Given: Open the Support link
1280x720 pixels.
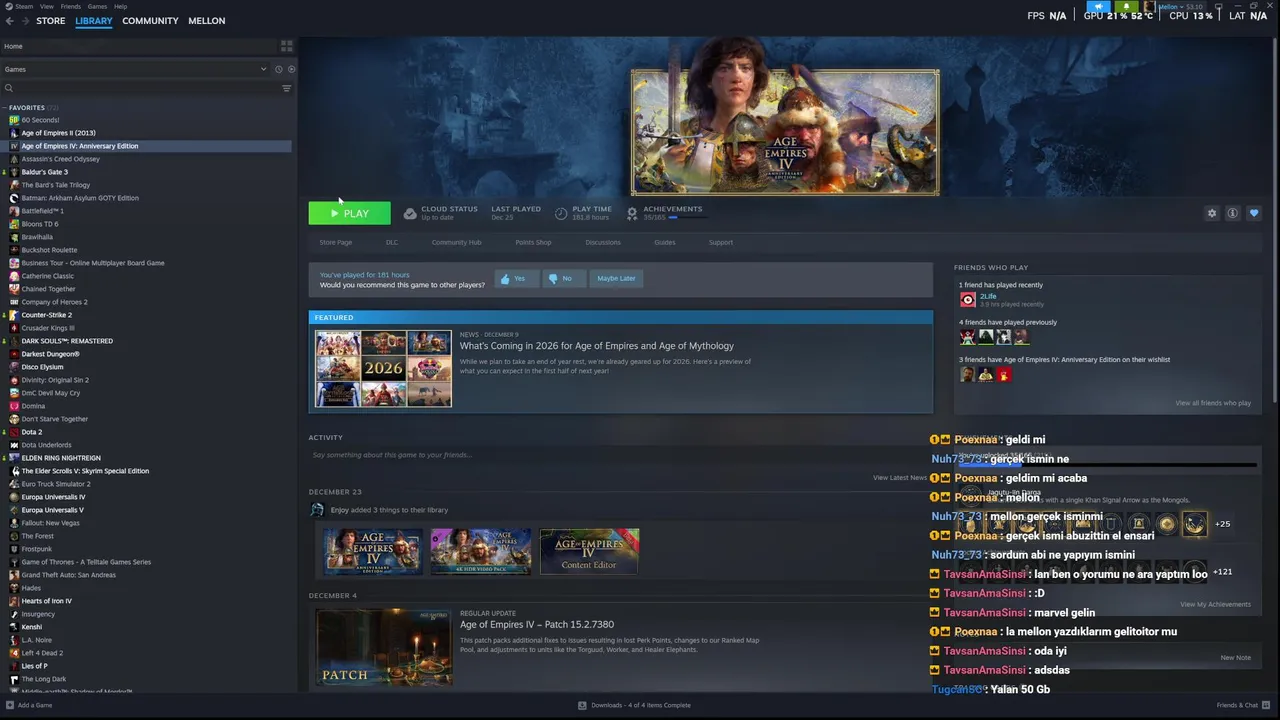Looking at the screenshot, I should coord(721,242).
